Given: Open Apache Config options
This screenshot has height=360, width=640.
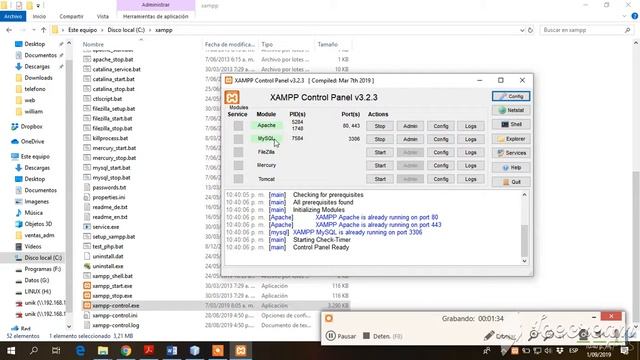Looking at the screenshot, I should [441, 126].
